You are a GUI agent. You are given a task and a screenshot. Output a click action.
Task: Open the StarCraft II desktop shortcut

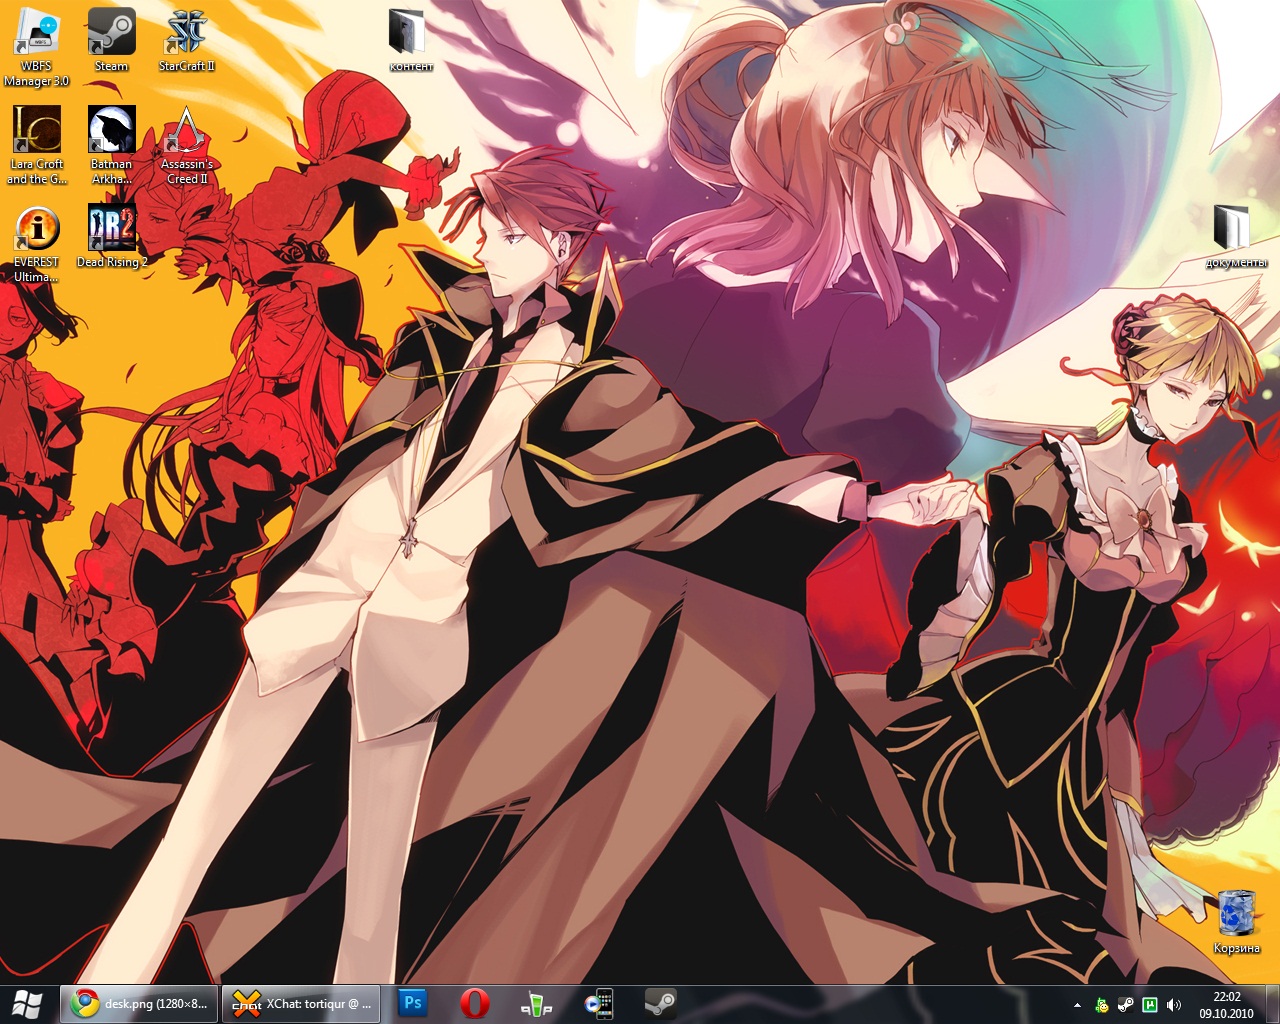(186, 40)
